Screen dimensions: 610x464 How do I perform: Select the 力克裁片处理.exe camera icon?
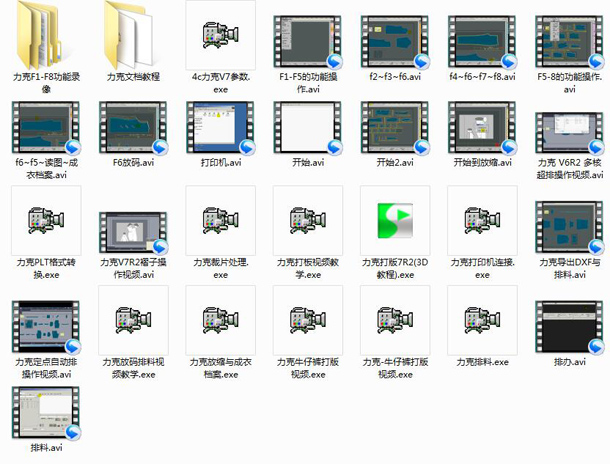click(220, 221)
